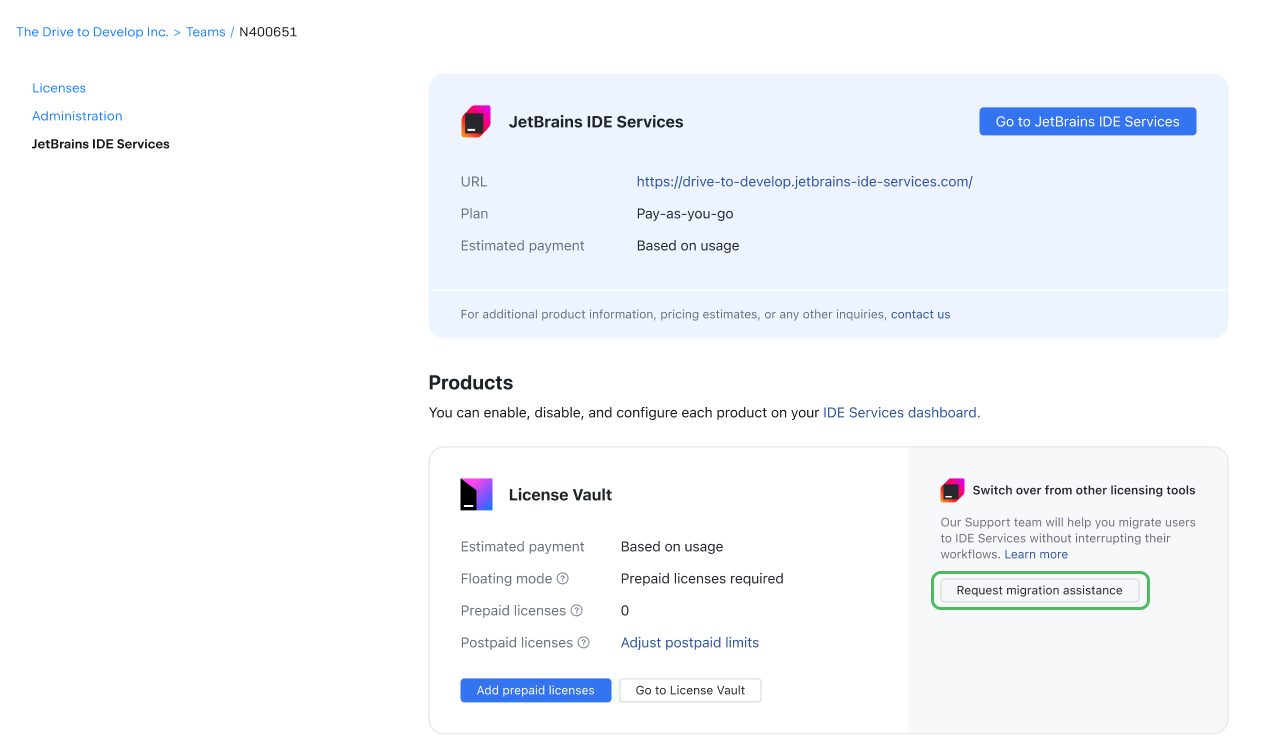Open the Licenses sidebar section
1261x748 pixels.
click(x=59, y=88)
